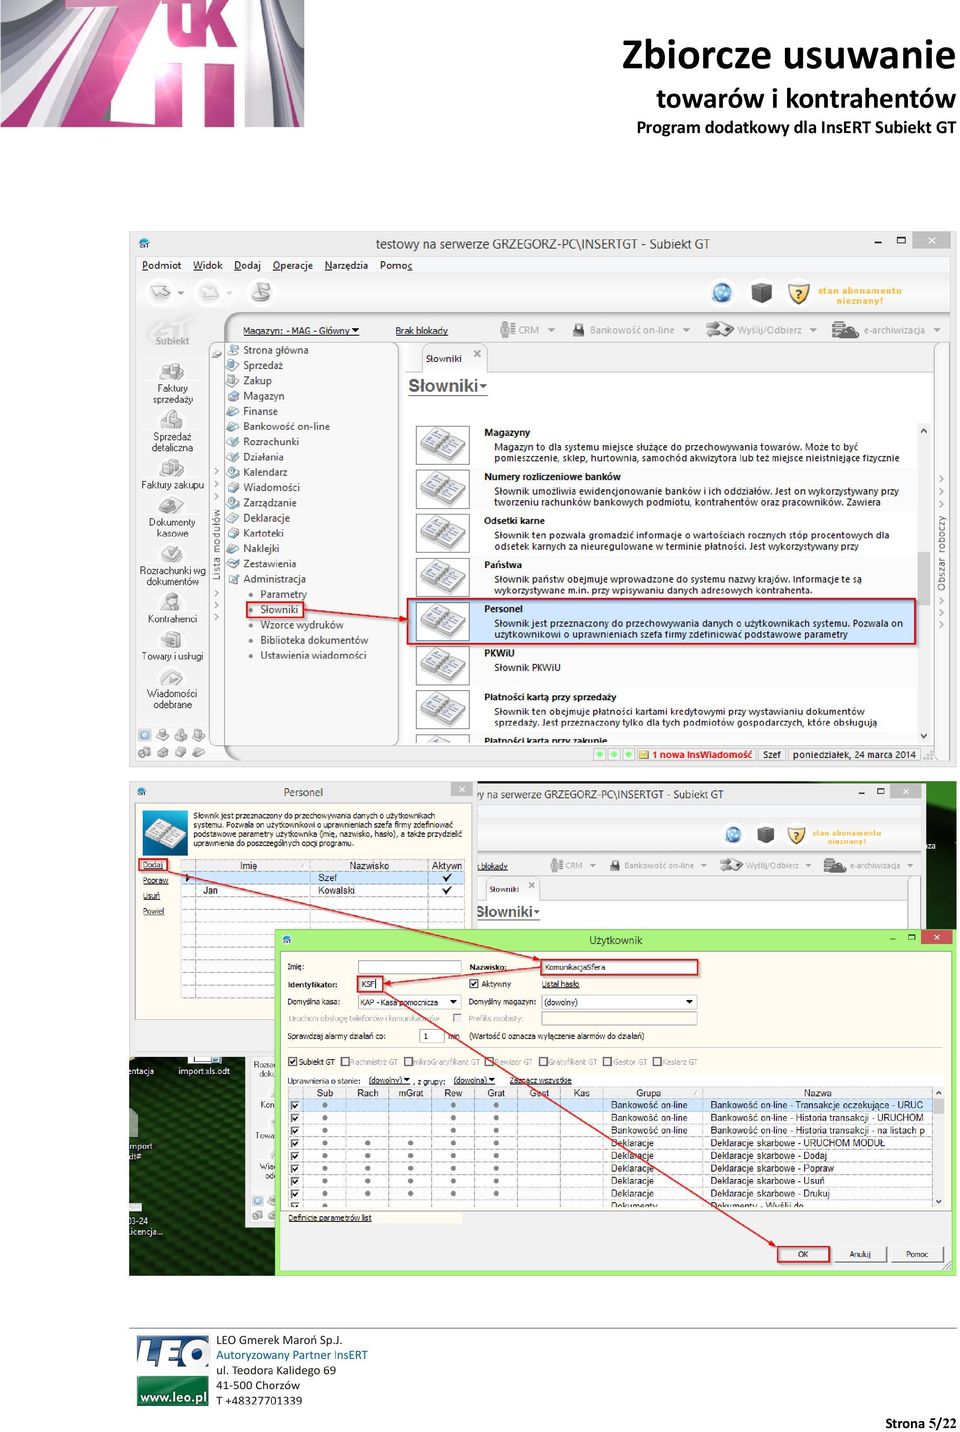This screenshot has height=1432, width=960.
Task: Open the Numery rozliczeniowe banków book icon
Action: click(x=443, y=488)
